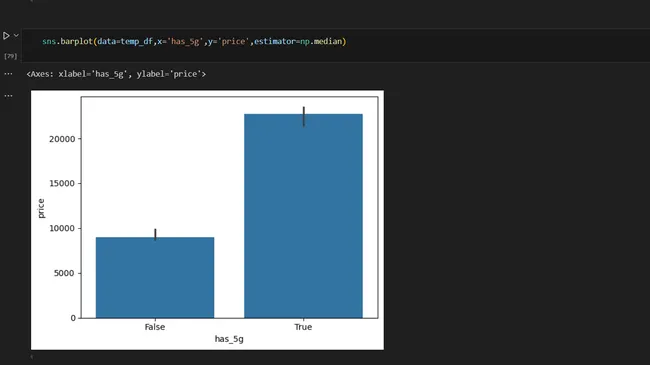Click the 5000 y-axis tick label
650x365 pixels.
(x=65, y=273)
